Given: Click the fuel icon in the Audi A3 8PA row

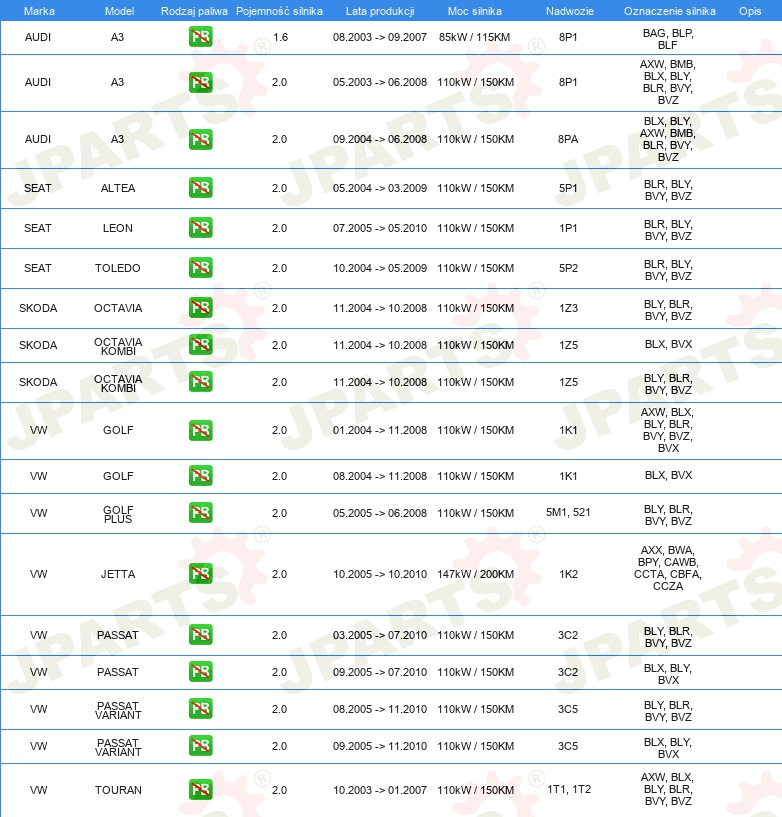Looking at the screenshot, I should pos(201,139).
